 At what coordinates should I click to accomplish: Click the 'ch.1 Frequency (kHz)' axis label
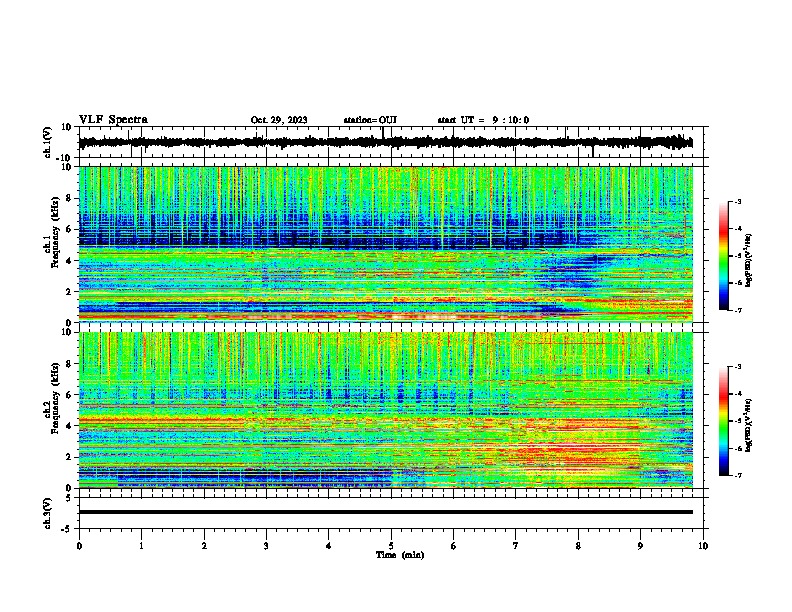(52, 232)
